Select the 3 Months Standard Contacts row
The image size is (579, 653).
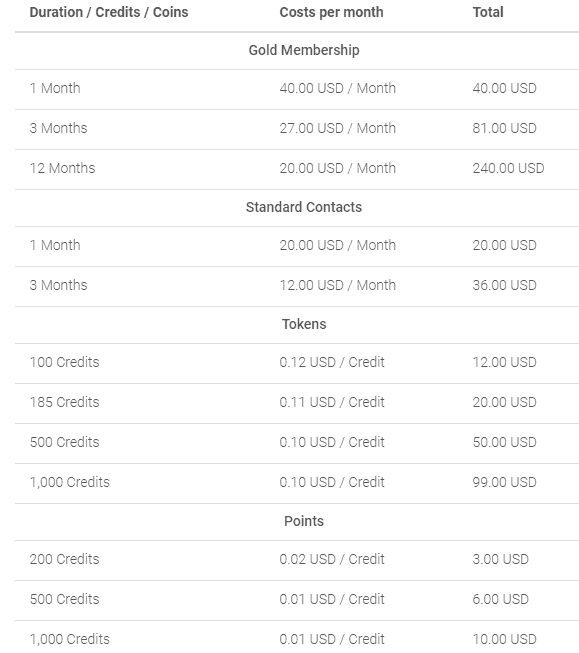click(x=297, y=287)
